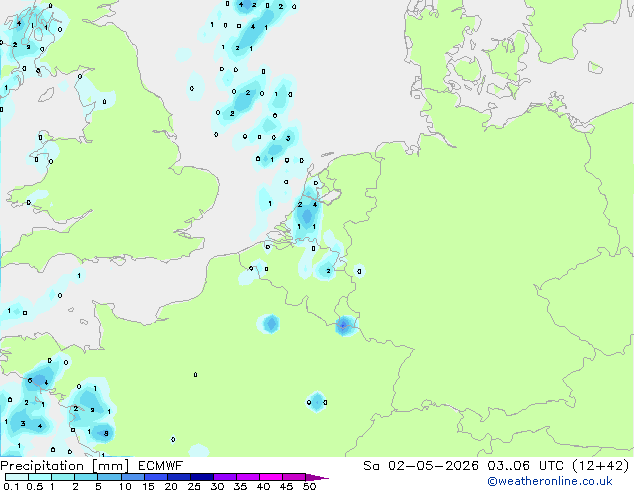Click the legend swatch between 0.5 and 1

pos(40,477)
